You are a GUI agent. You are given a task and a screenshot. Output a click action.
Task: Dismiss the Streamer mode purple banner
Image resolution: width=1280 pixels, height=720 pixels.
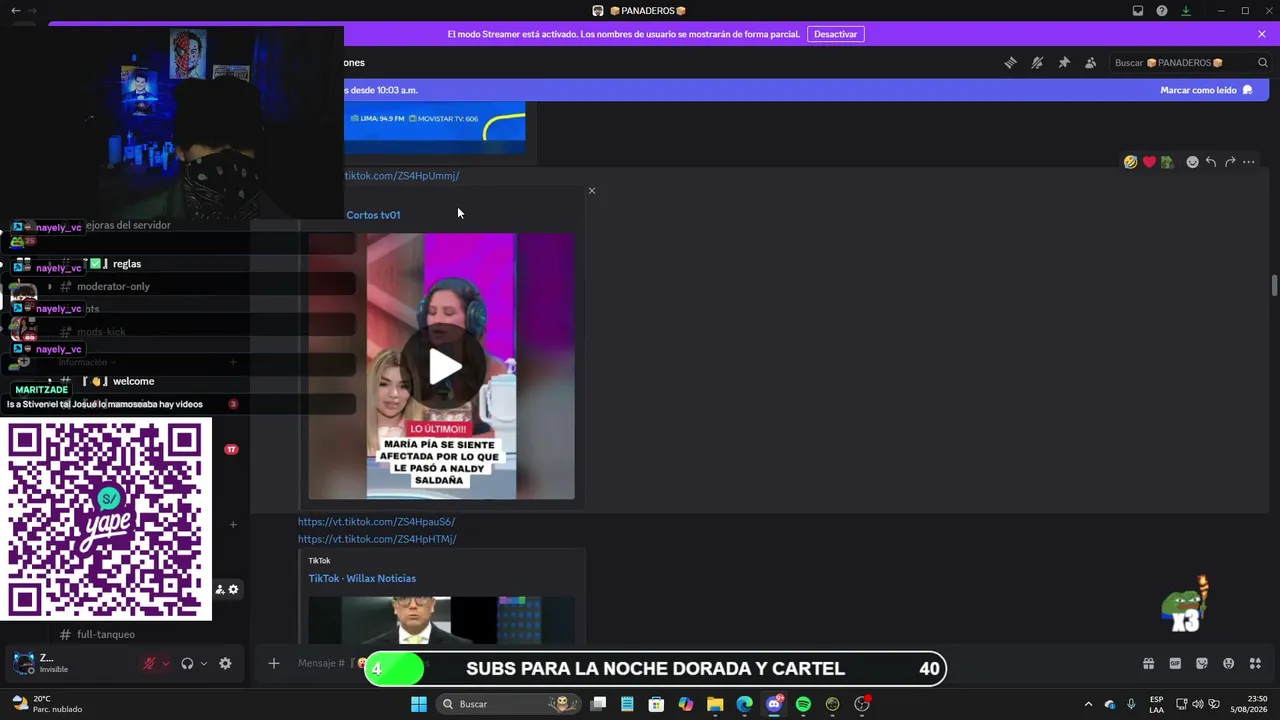(1262, 34)
